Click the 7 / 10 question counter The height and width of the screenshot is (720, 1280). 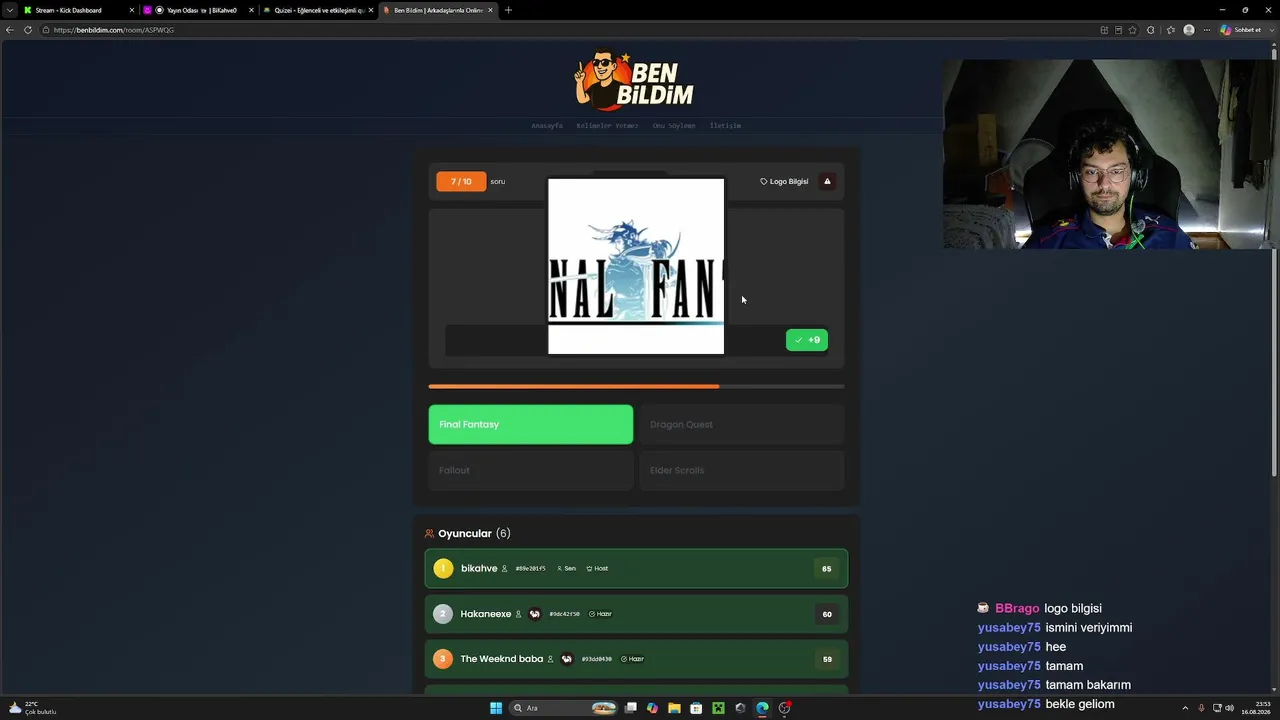tap(461, 181)
